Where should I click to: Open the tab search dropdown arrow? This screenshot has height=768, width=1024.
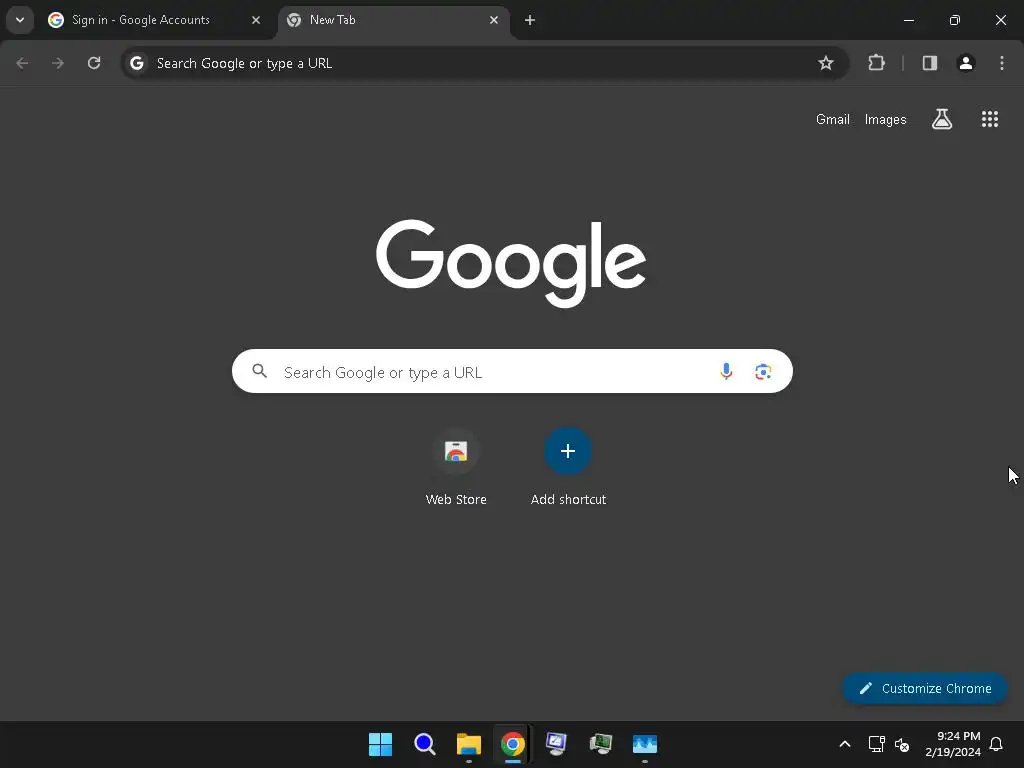point(20,20)
